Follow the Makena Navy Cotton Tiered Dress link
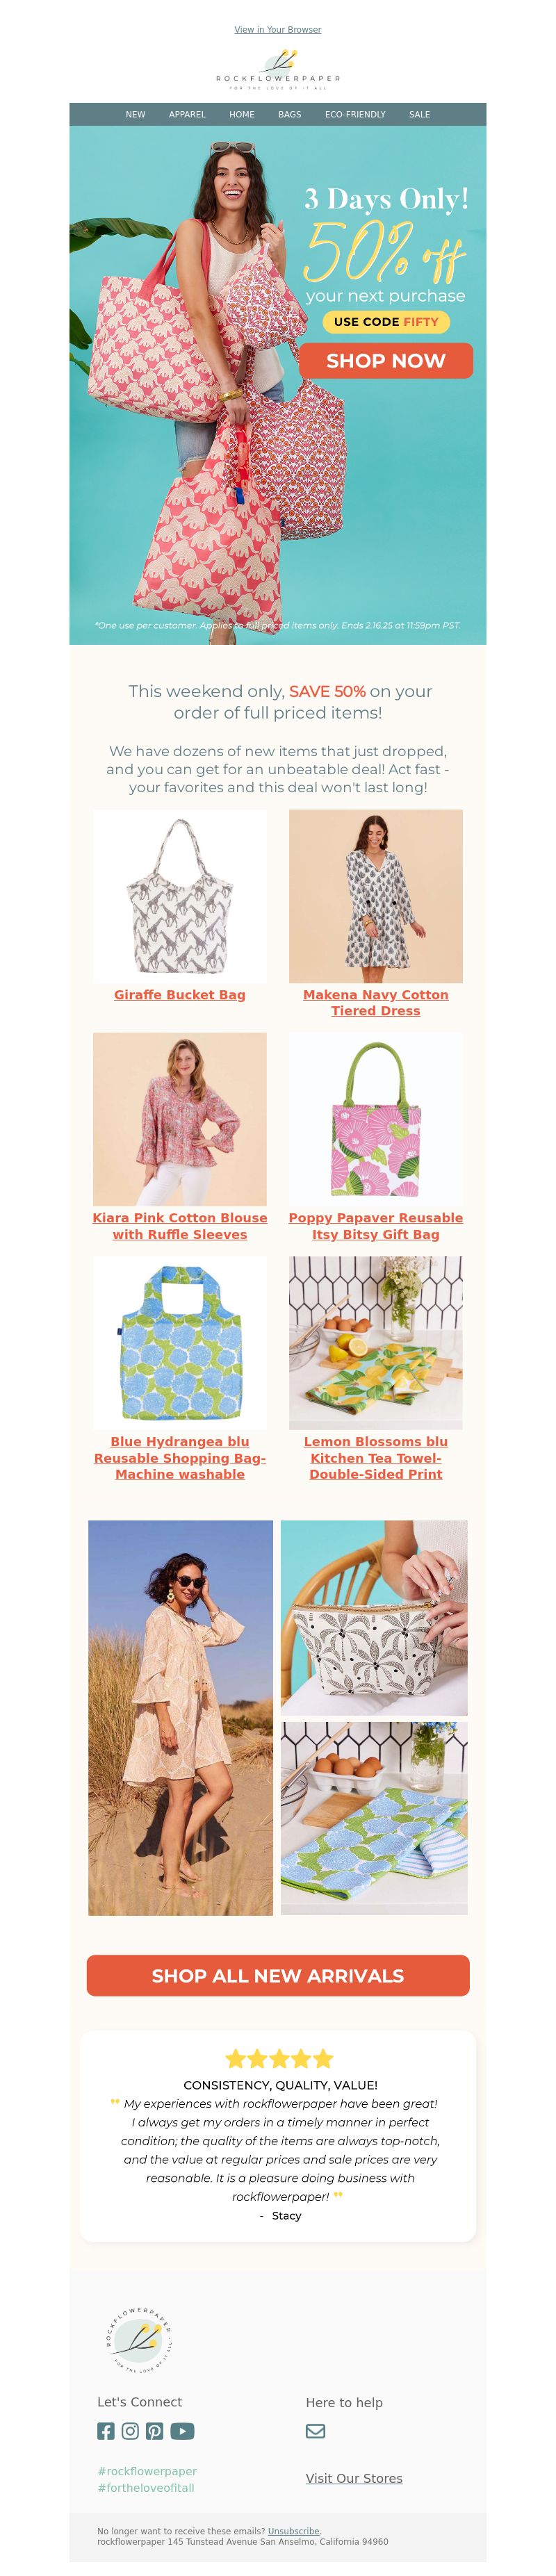 tap(376, 1003)
